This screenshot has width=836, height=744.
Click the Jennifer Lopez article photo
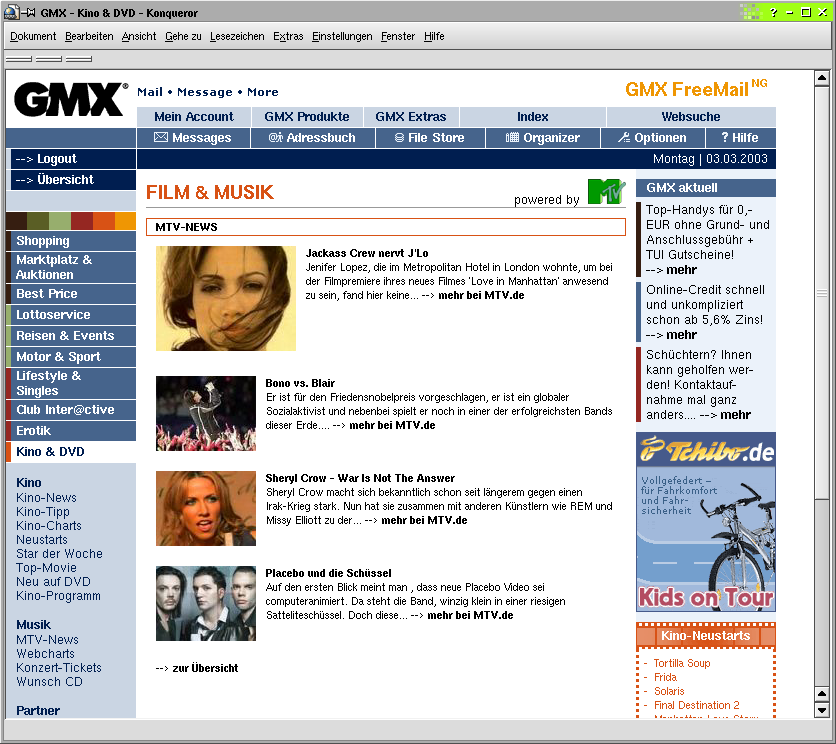pos(226,298)
